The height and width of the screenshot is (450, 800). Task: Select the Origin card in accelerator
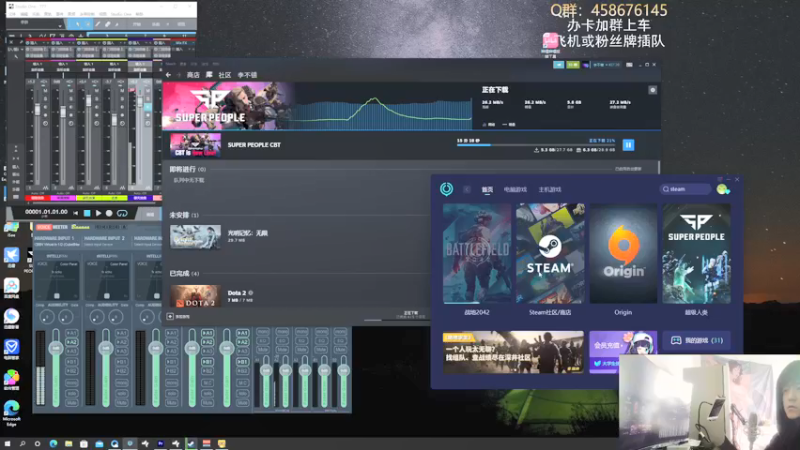623,254
